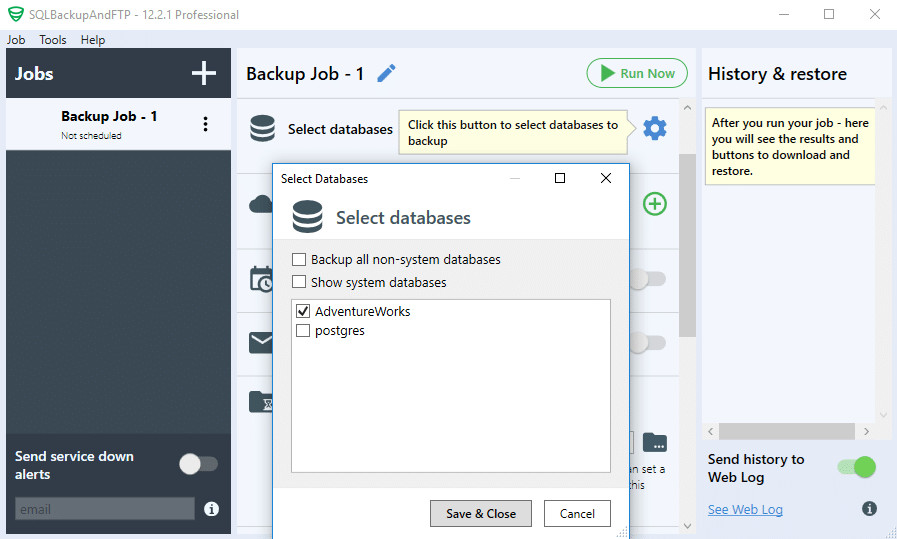Click the database icon in Select Databases dialog

pos(308,217)
